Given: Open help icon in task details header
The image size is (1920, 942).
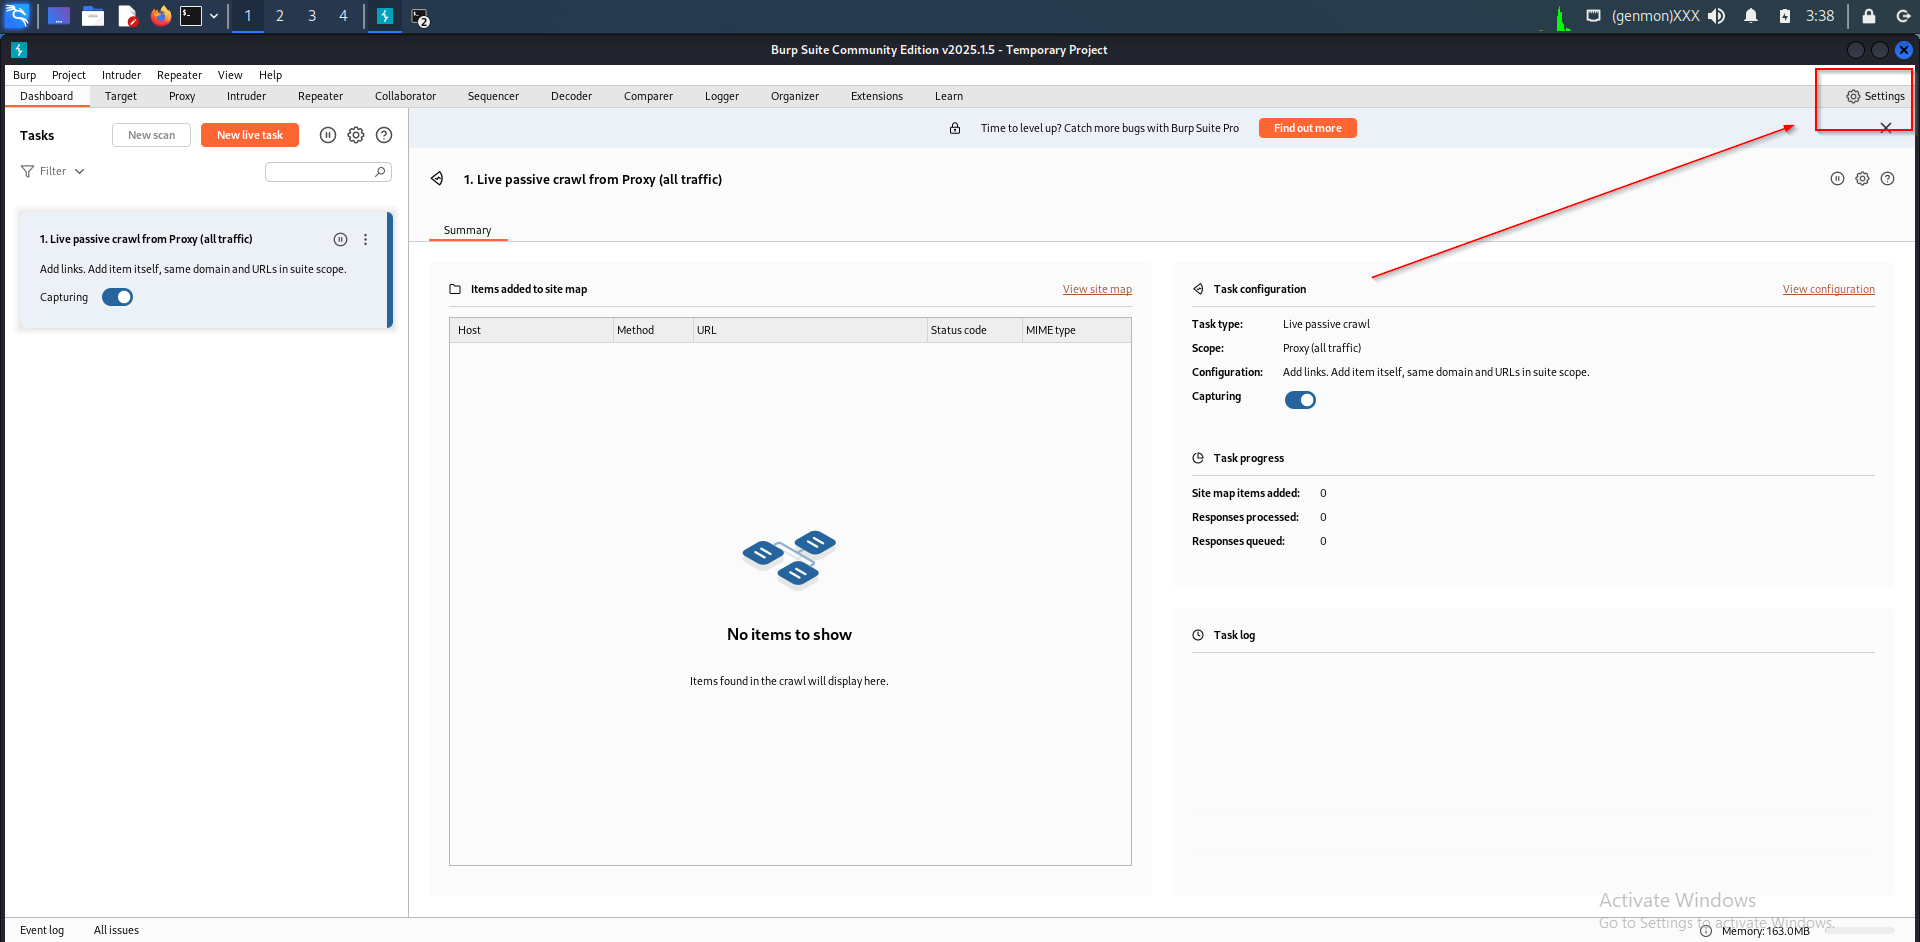Looking at the screenshot, I should [x=1887, y=179].
